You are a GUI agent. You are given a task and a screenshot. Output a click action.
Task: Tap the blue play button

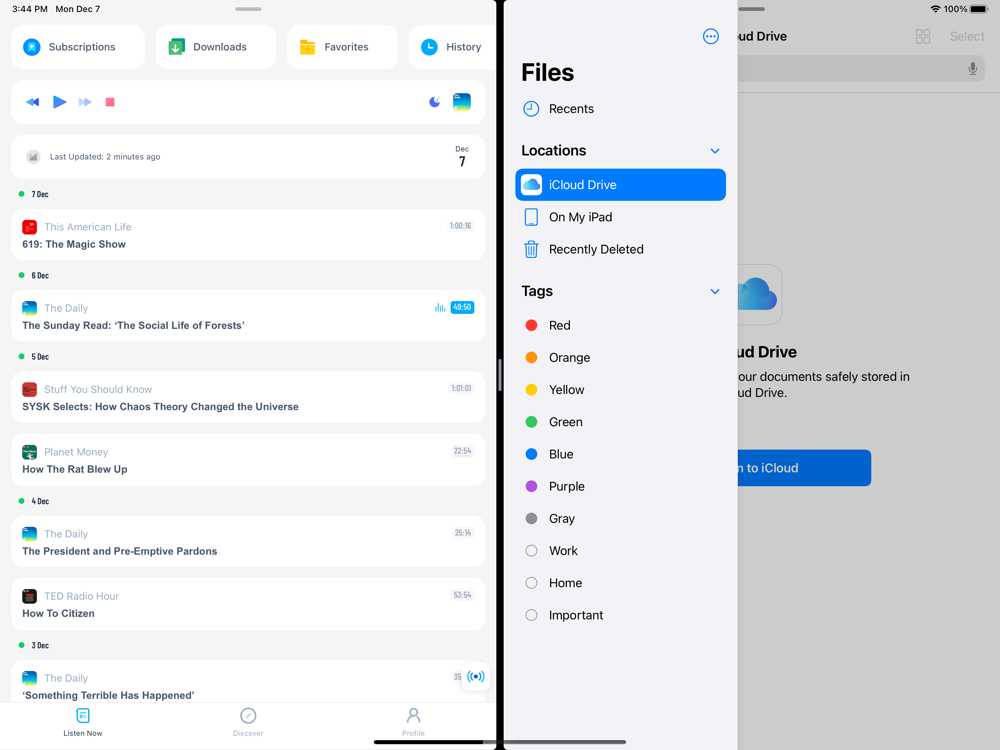(59, 102)
